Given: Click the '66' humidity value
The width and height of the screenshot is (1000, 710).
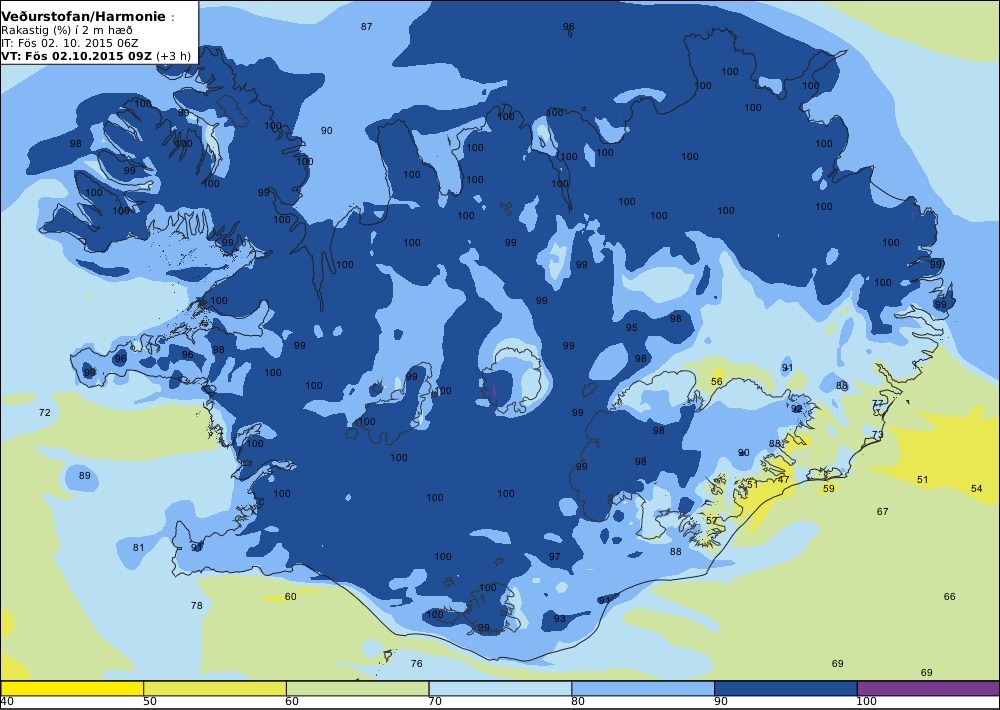Looking at the screenshot, I should (x=950, y=596).
